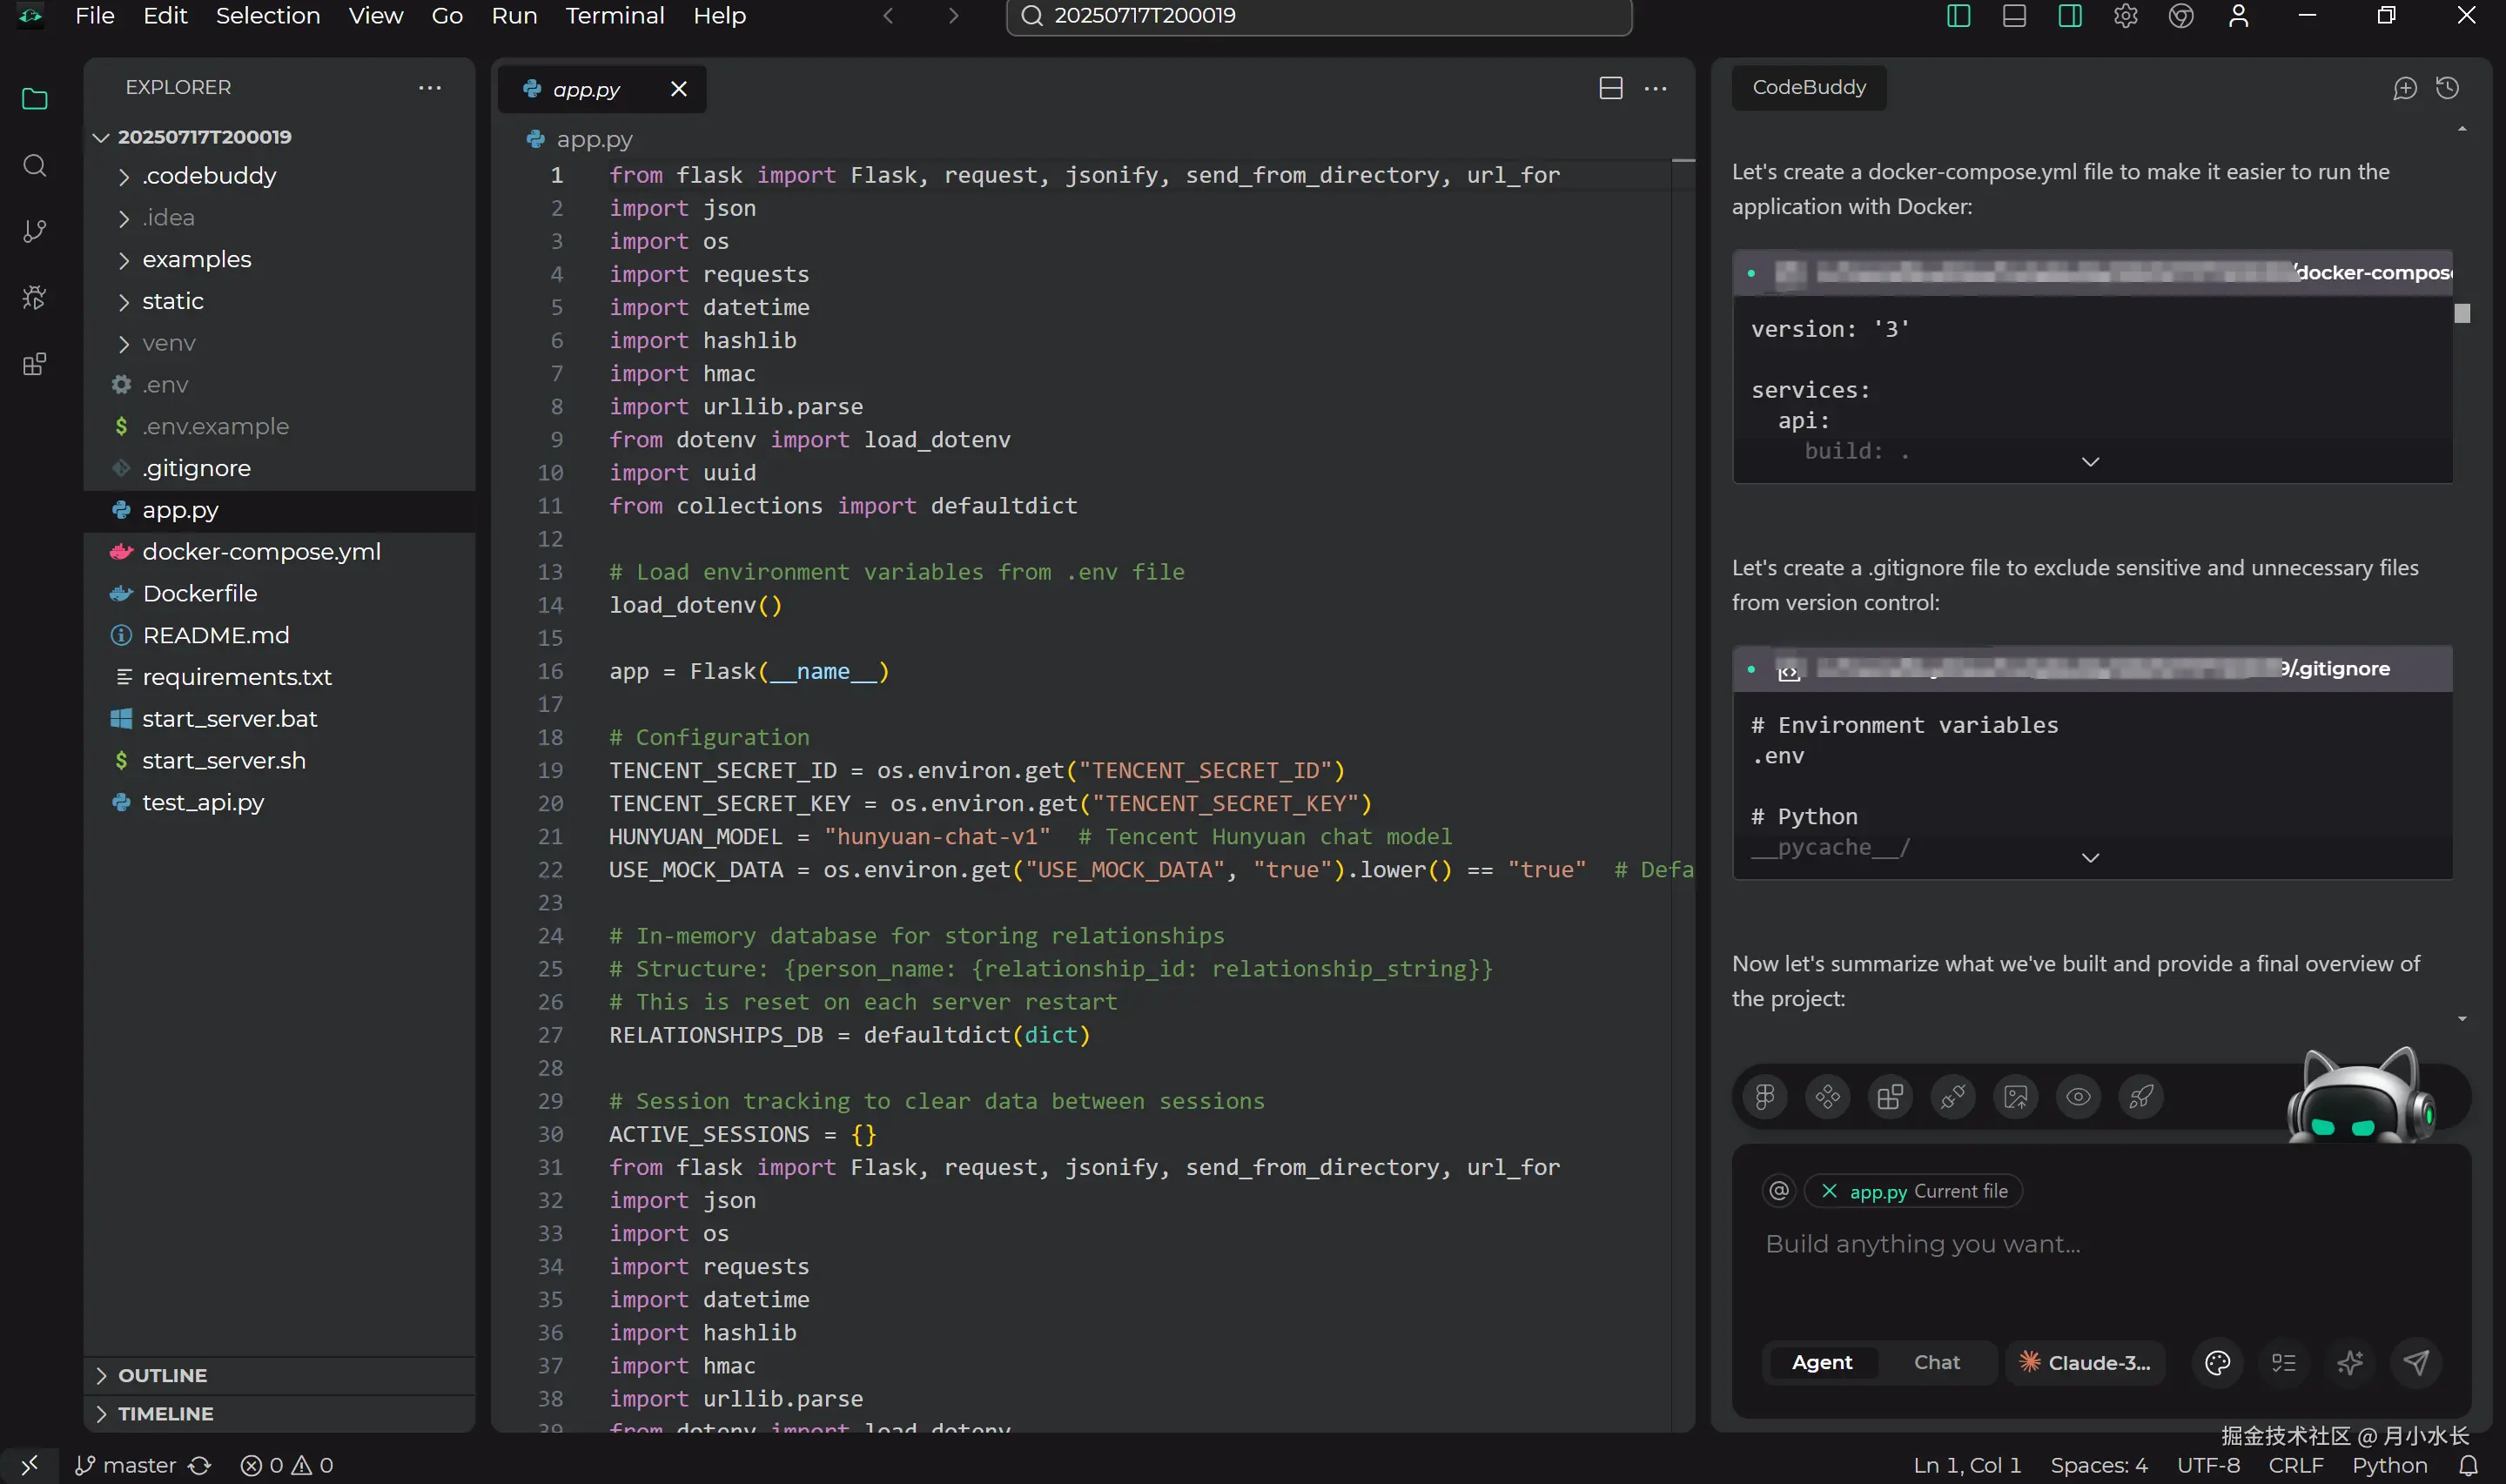Viewport: 2506px width, 1484px height.
Task: Expand the OUTLINE section
Action: 162,1375
